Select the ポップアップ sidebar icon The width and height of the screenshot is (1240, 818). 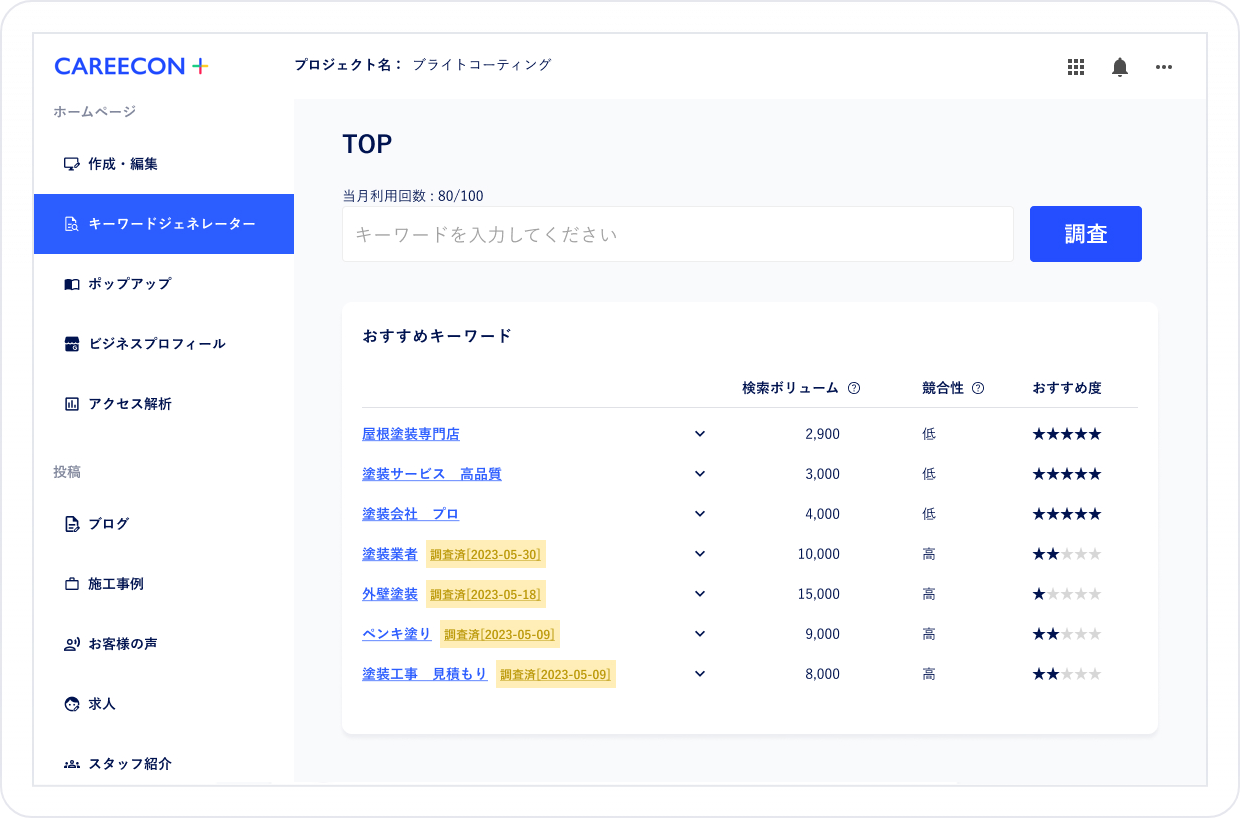click(x=71, y=283)
